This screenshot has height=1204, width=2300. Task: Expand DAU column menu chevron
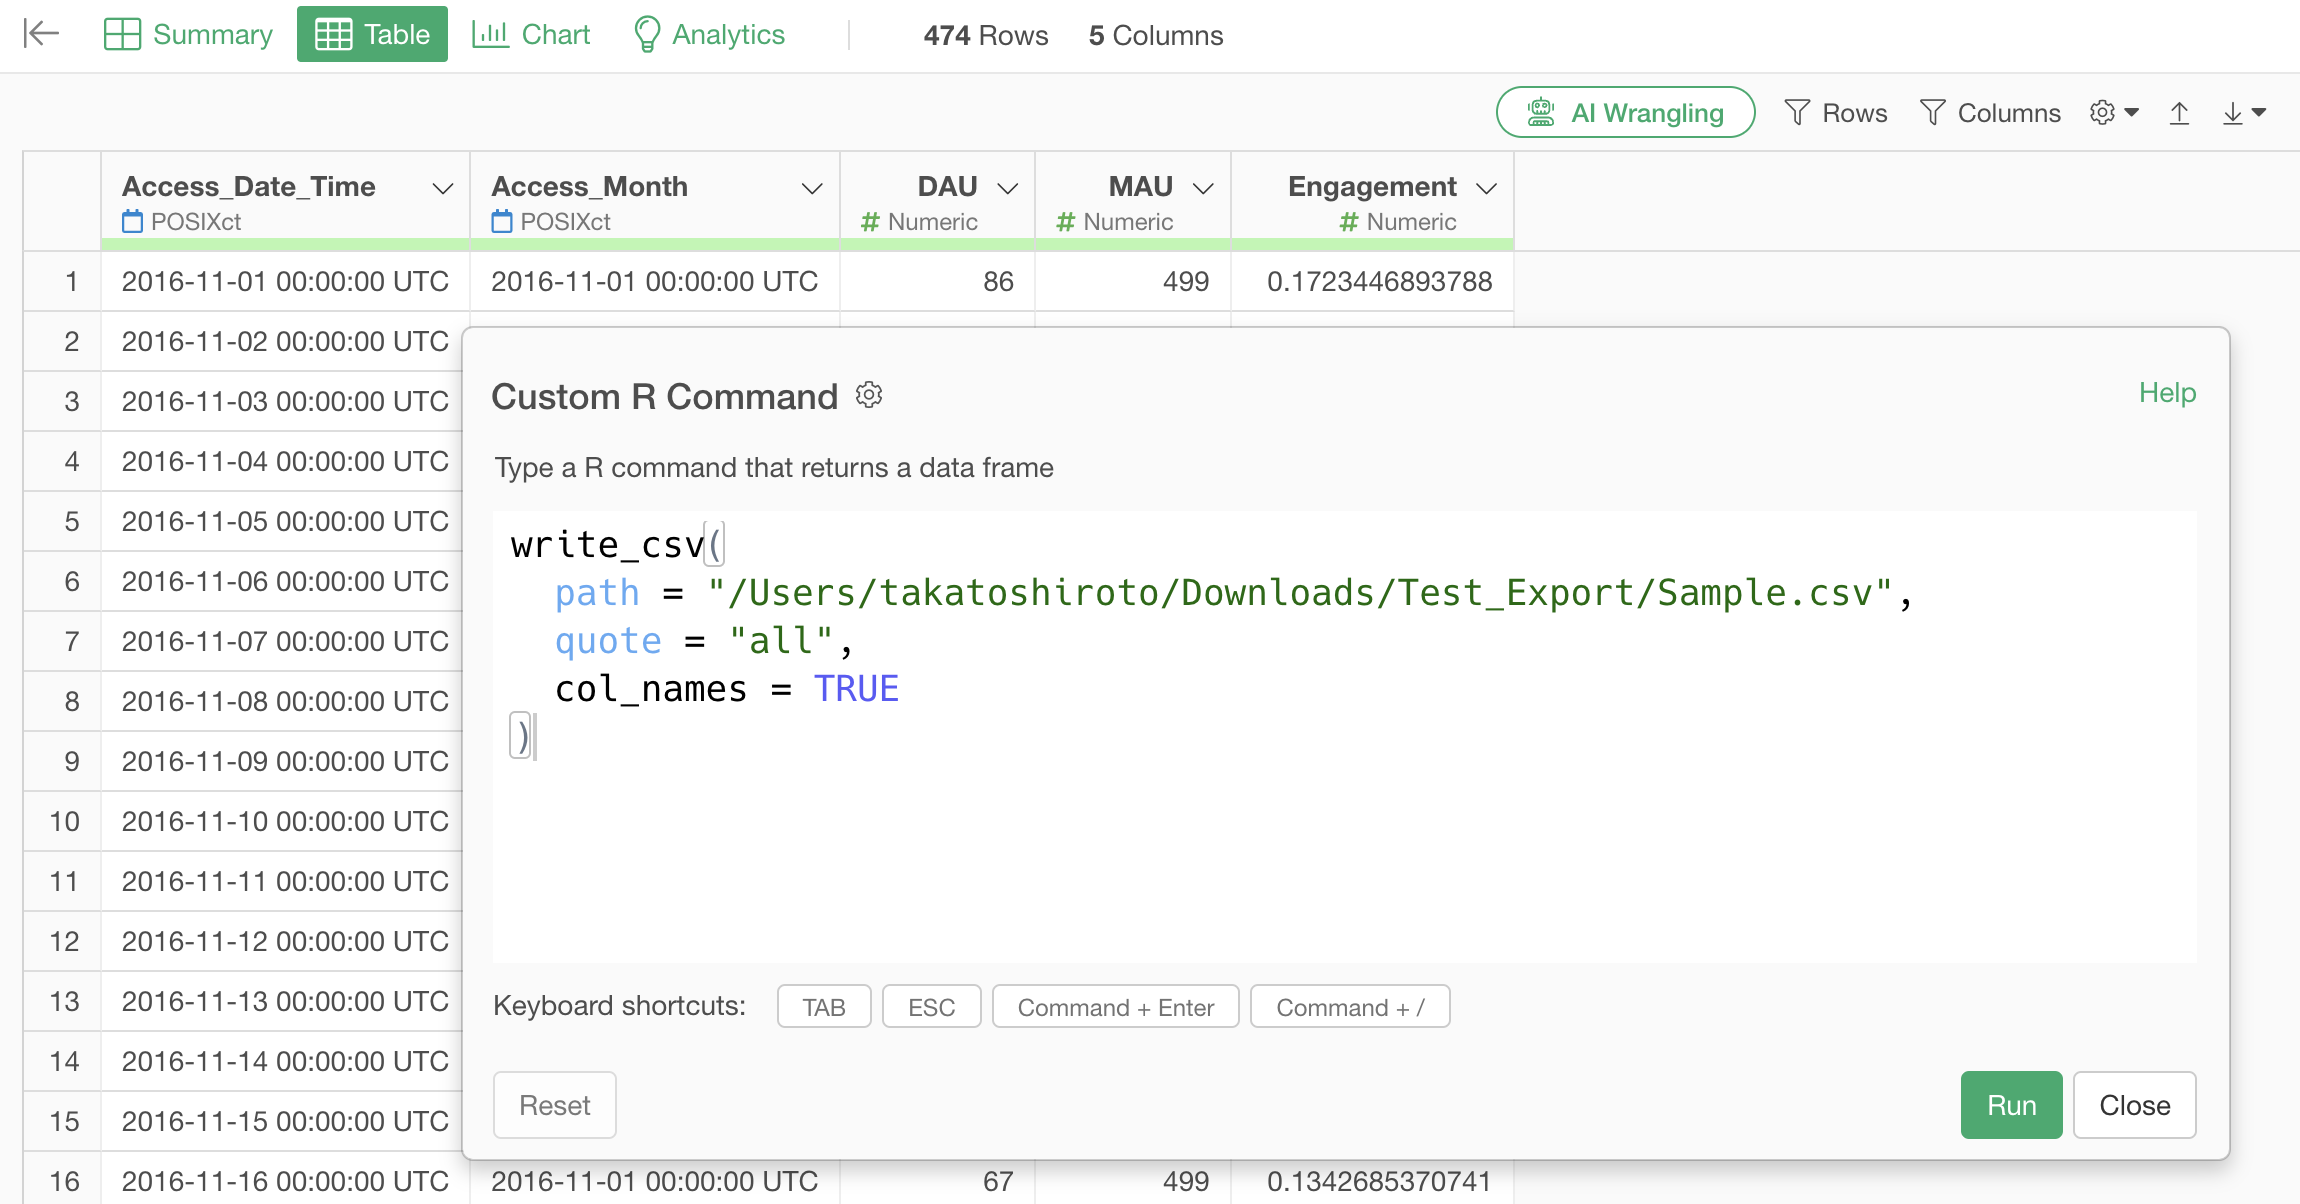click(1008, 188)
